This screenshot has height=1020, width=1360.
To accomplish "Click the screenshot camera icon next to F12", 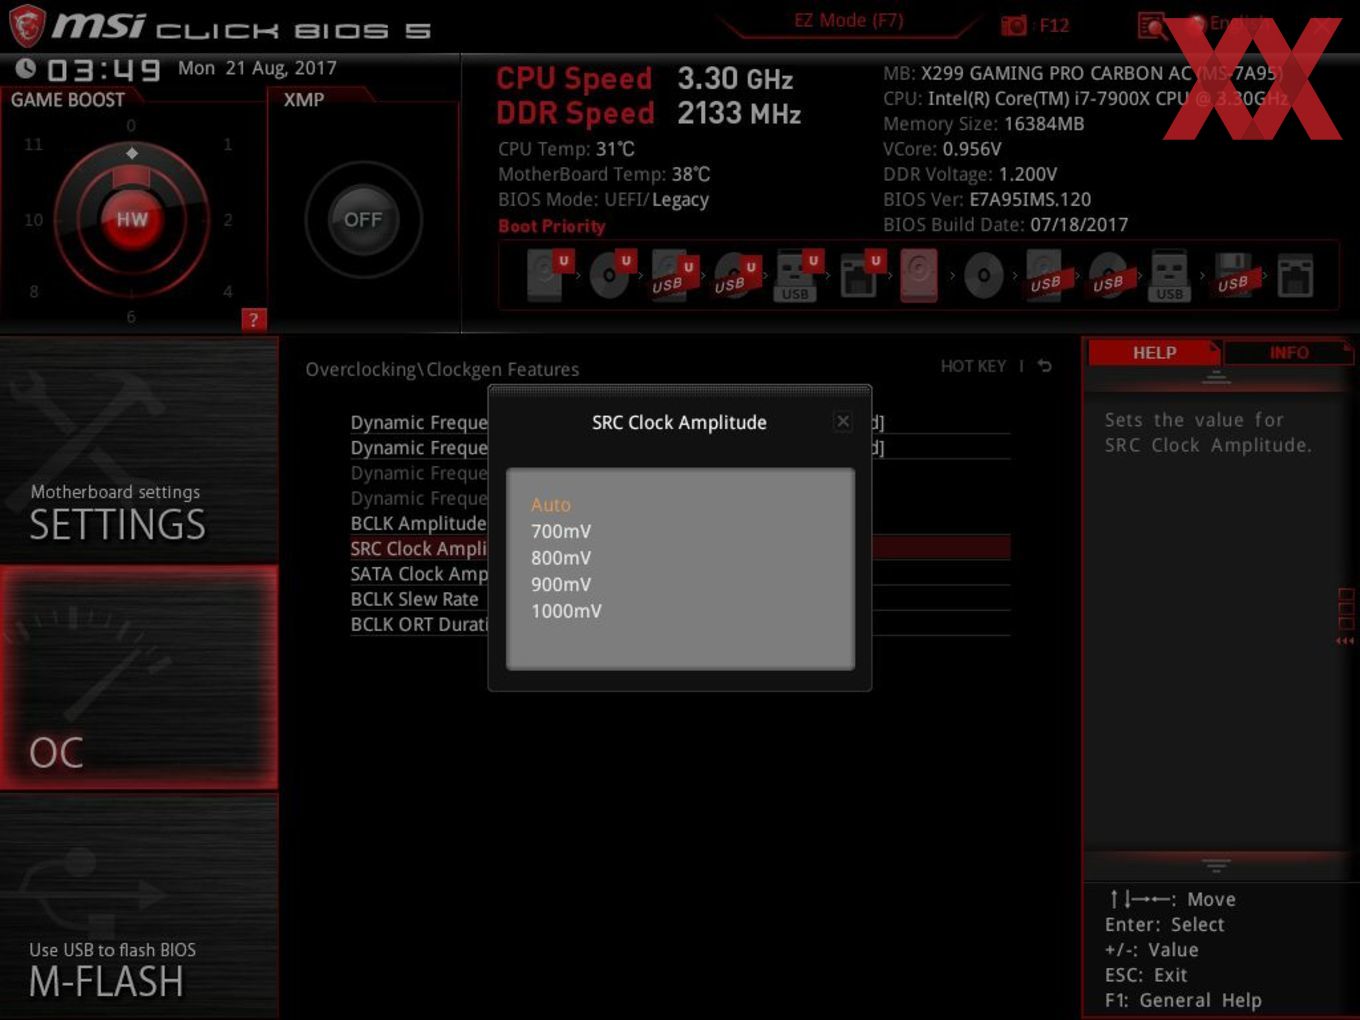I will (1014, 25).
